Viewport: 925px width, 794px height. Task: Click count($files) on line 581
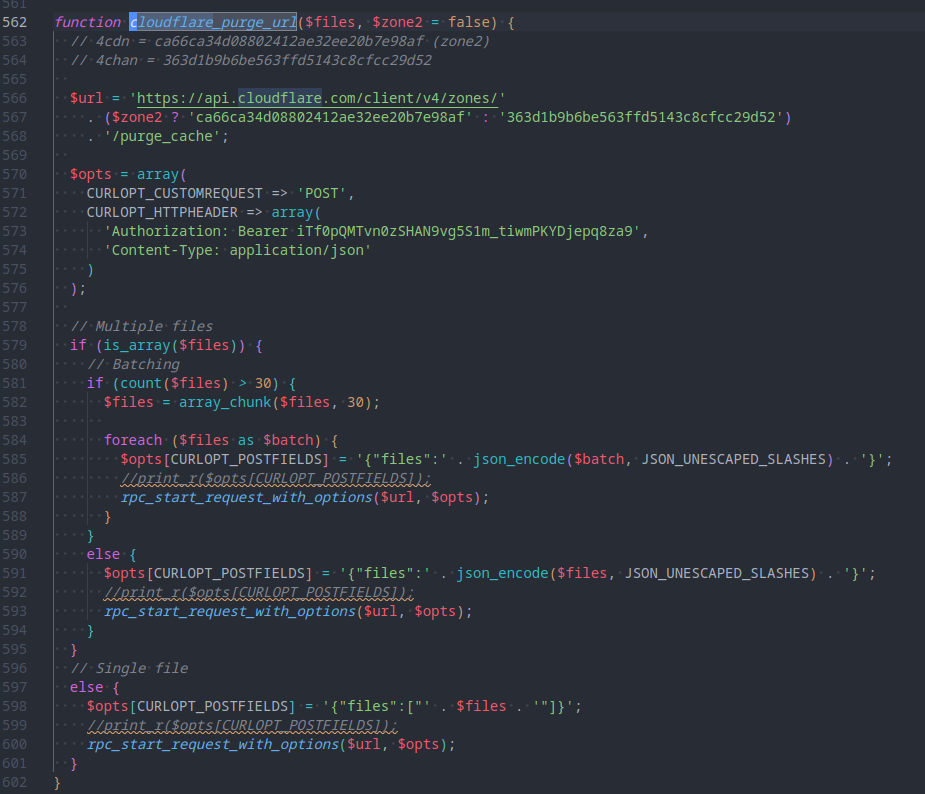click(x=175, y=383)
